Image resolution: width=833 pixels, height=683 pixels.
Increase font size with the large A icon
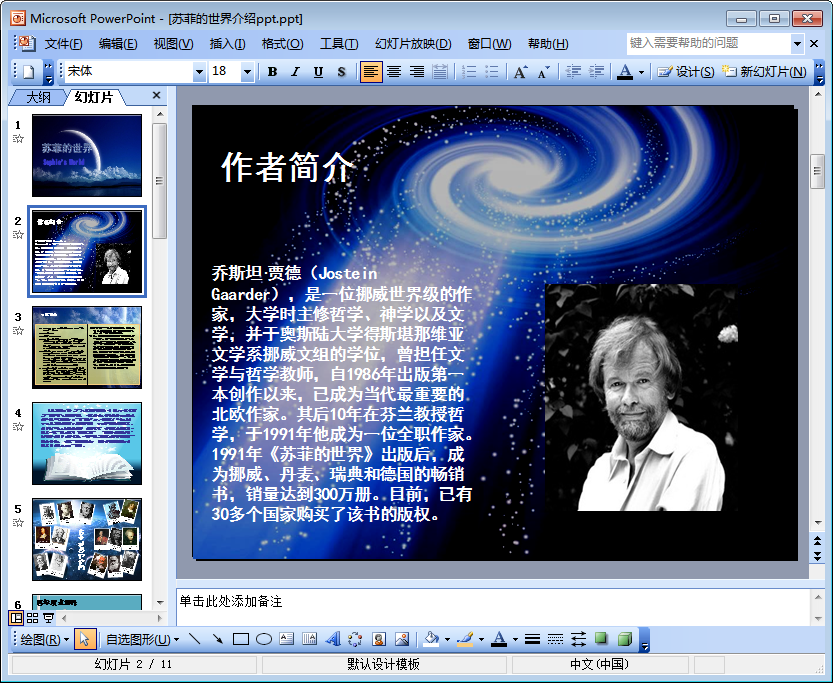[520, 72]
